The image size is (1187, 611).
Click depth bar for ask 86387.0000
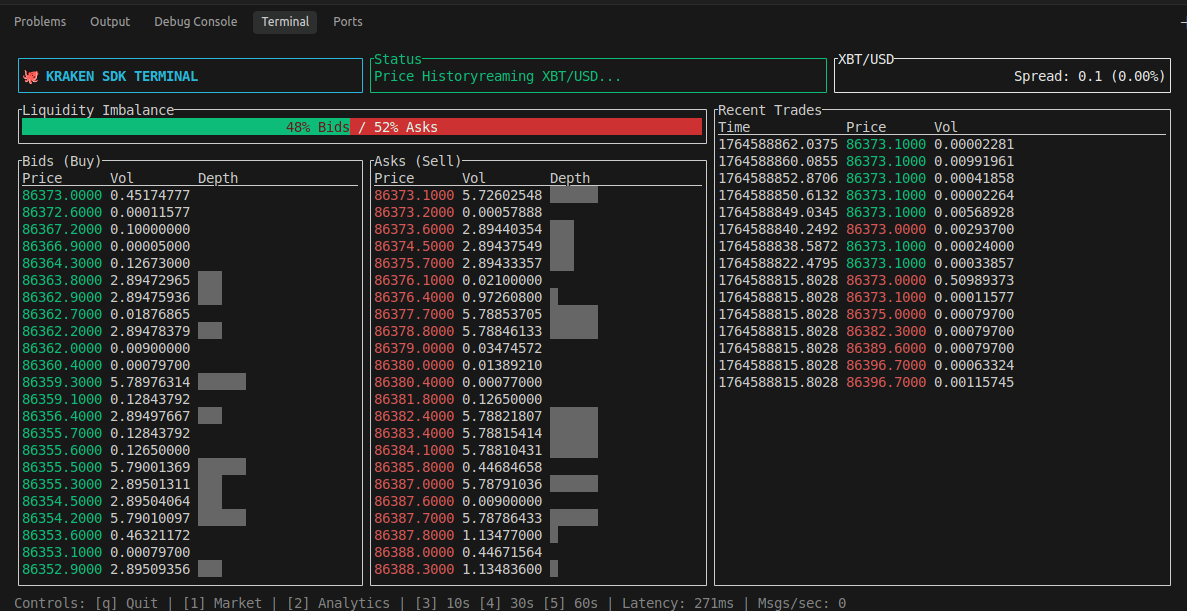click(574, 484)
